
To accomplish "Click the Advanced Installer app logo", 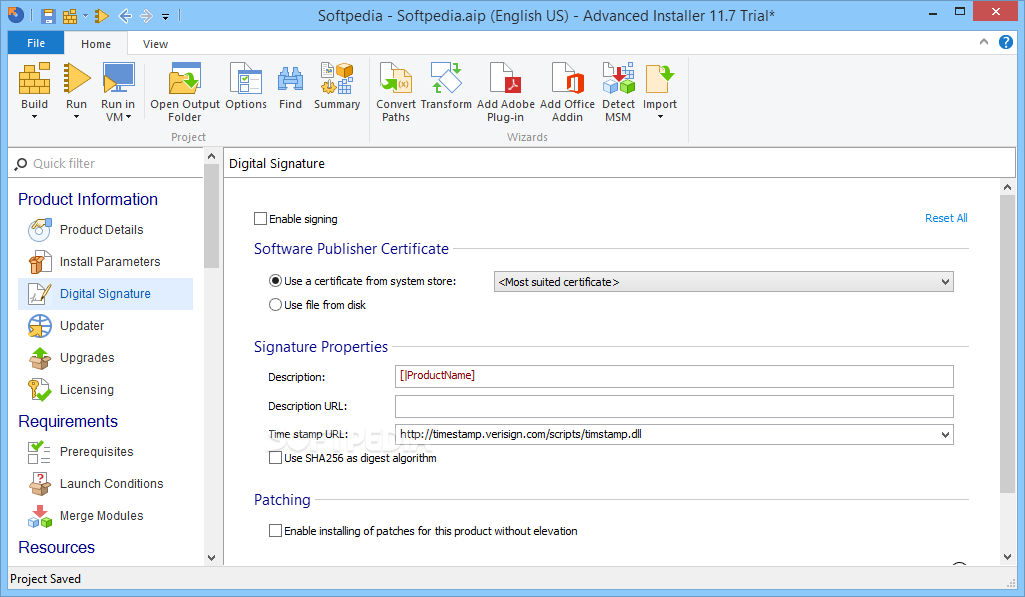I will (x=16, y=15).
